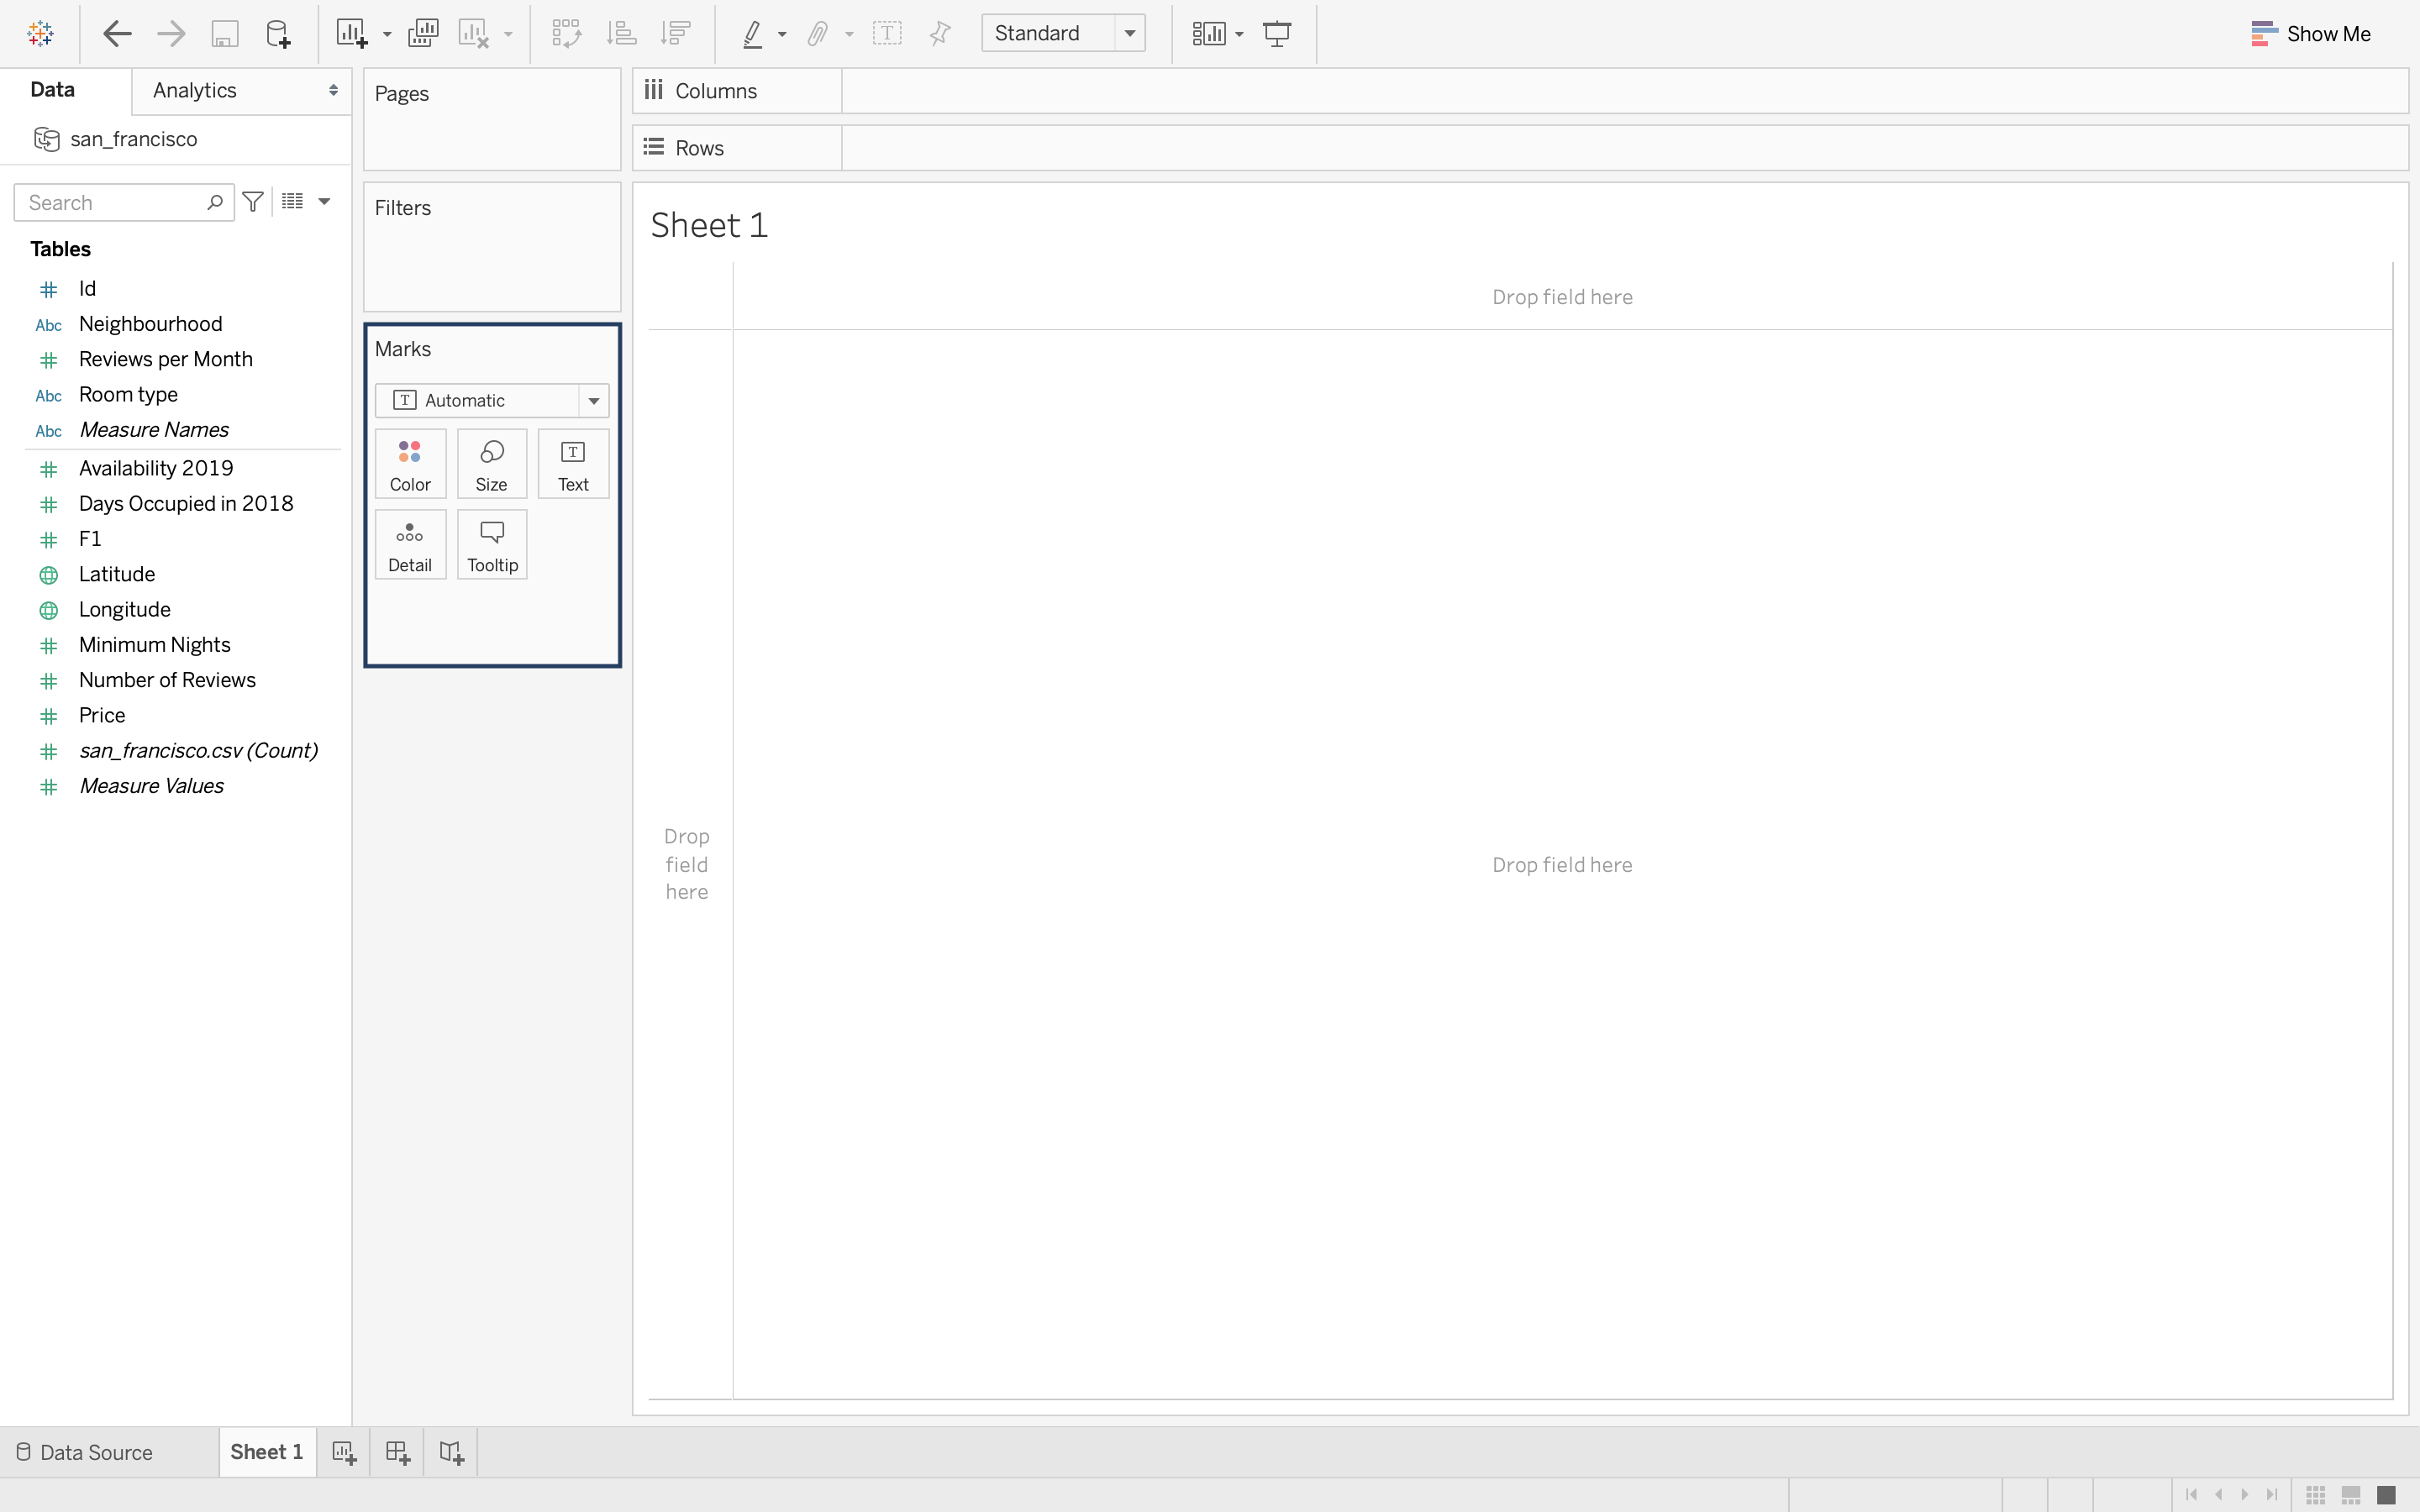
Task: Click the view data list icon
Action: click(x=292, y=202)
